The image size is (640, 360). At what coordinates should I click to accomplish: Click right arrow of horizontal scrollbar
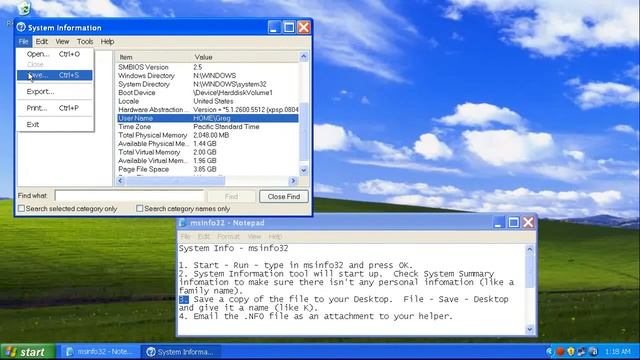pyautogui.click(x=293, y=180)
